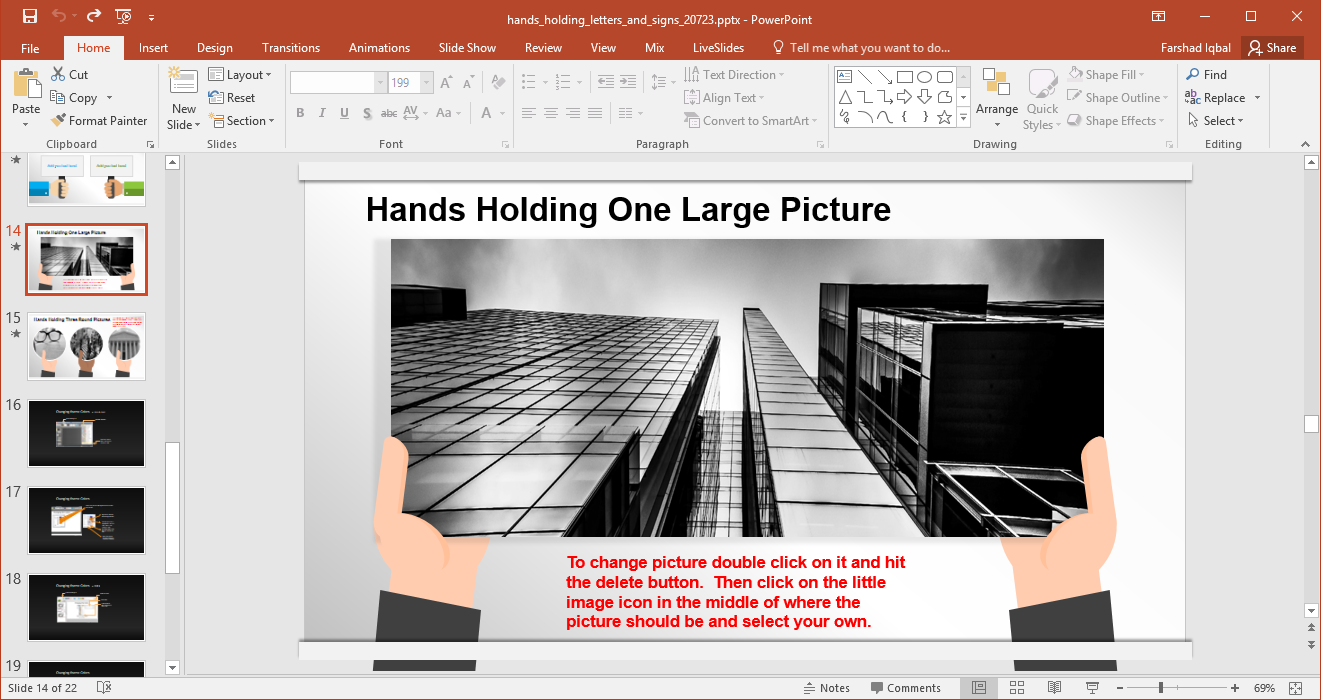Switch to the Insert tab
This screenshot has height=700, width=1321.
pyautogui.click(x=153, y=48)
